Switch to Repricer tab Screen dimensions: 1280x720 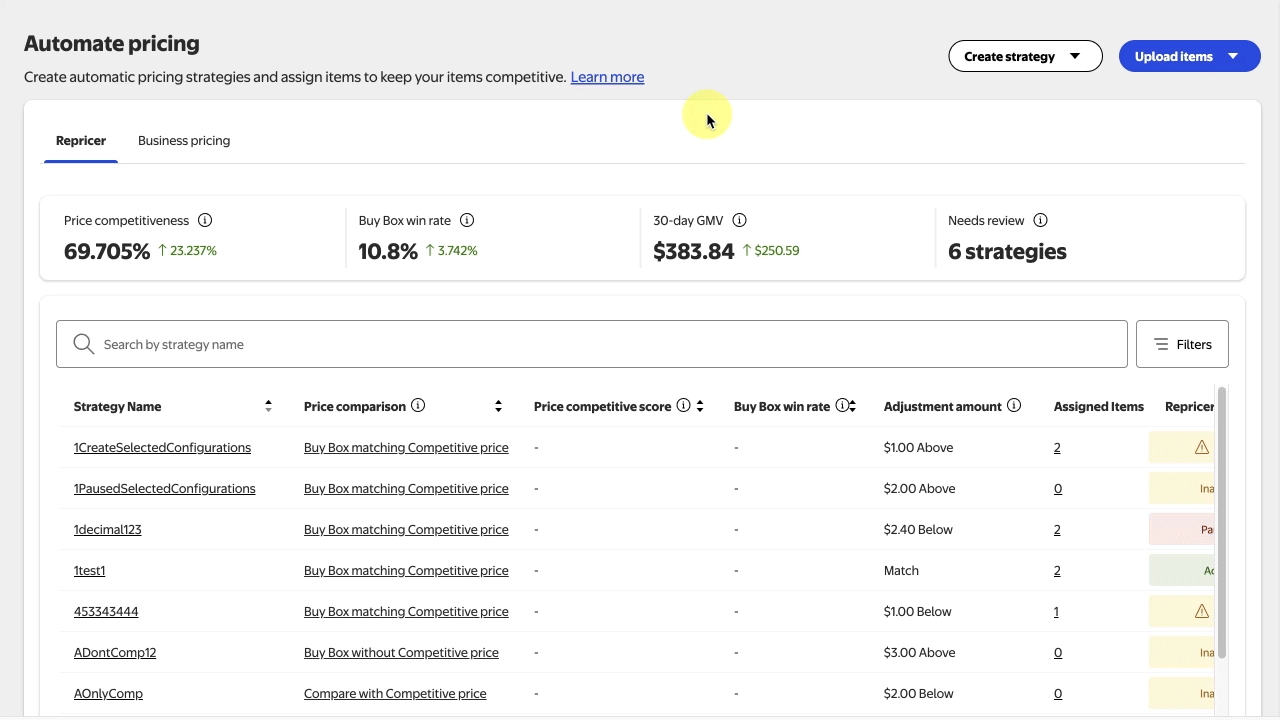tap(81, 141)
